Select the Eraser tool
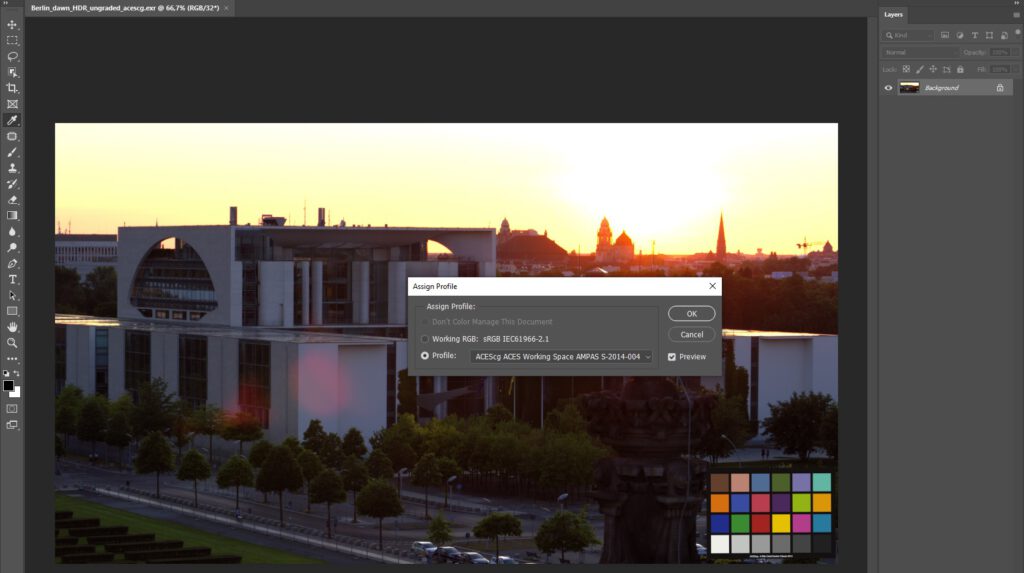1024x573 pixels. click(12, 200)
